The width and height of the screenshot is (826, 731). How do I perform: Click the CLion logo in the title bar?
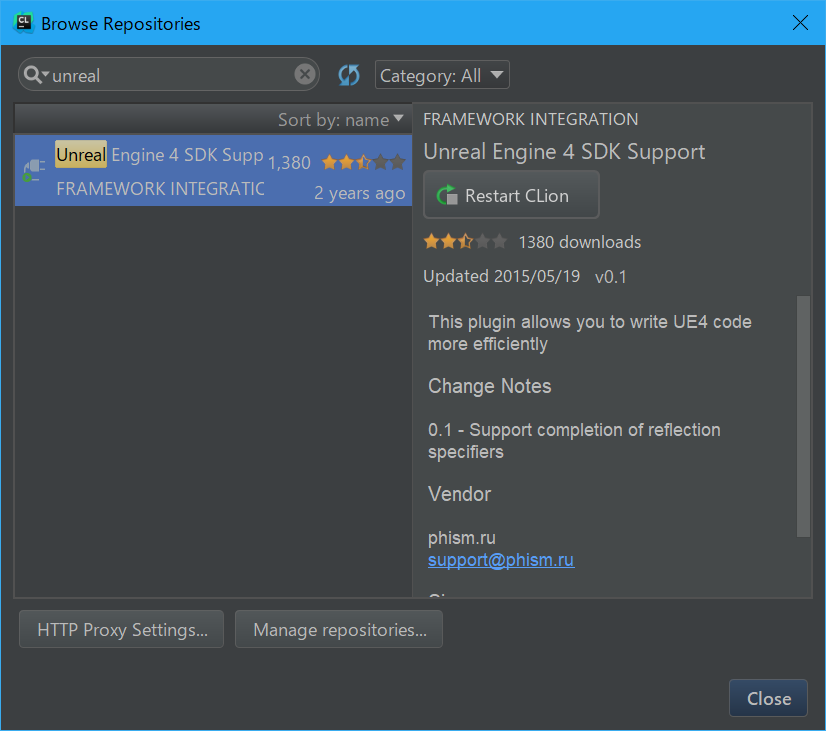point(23,23)
